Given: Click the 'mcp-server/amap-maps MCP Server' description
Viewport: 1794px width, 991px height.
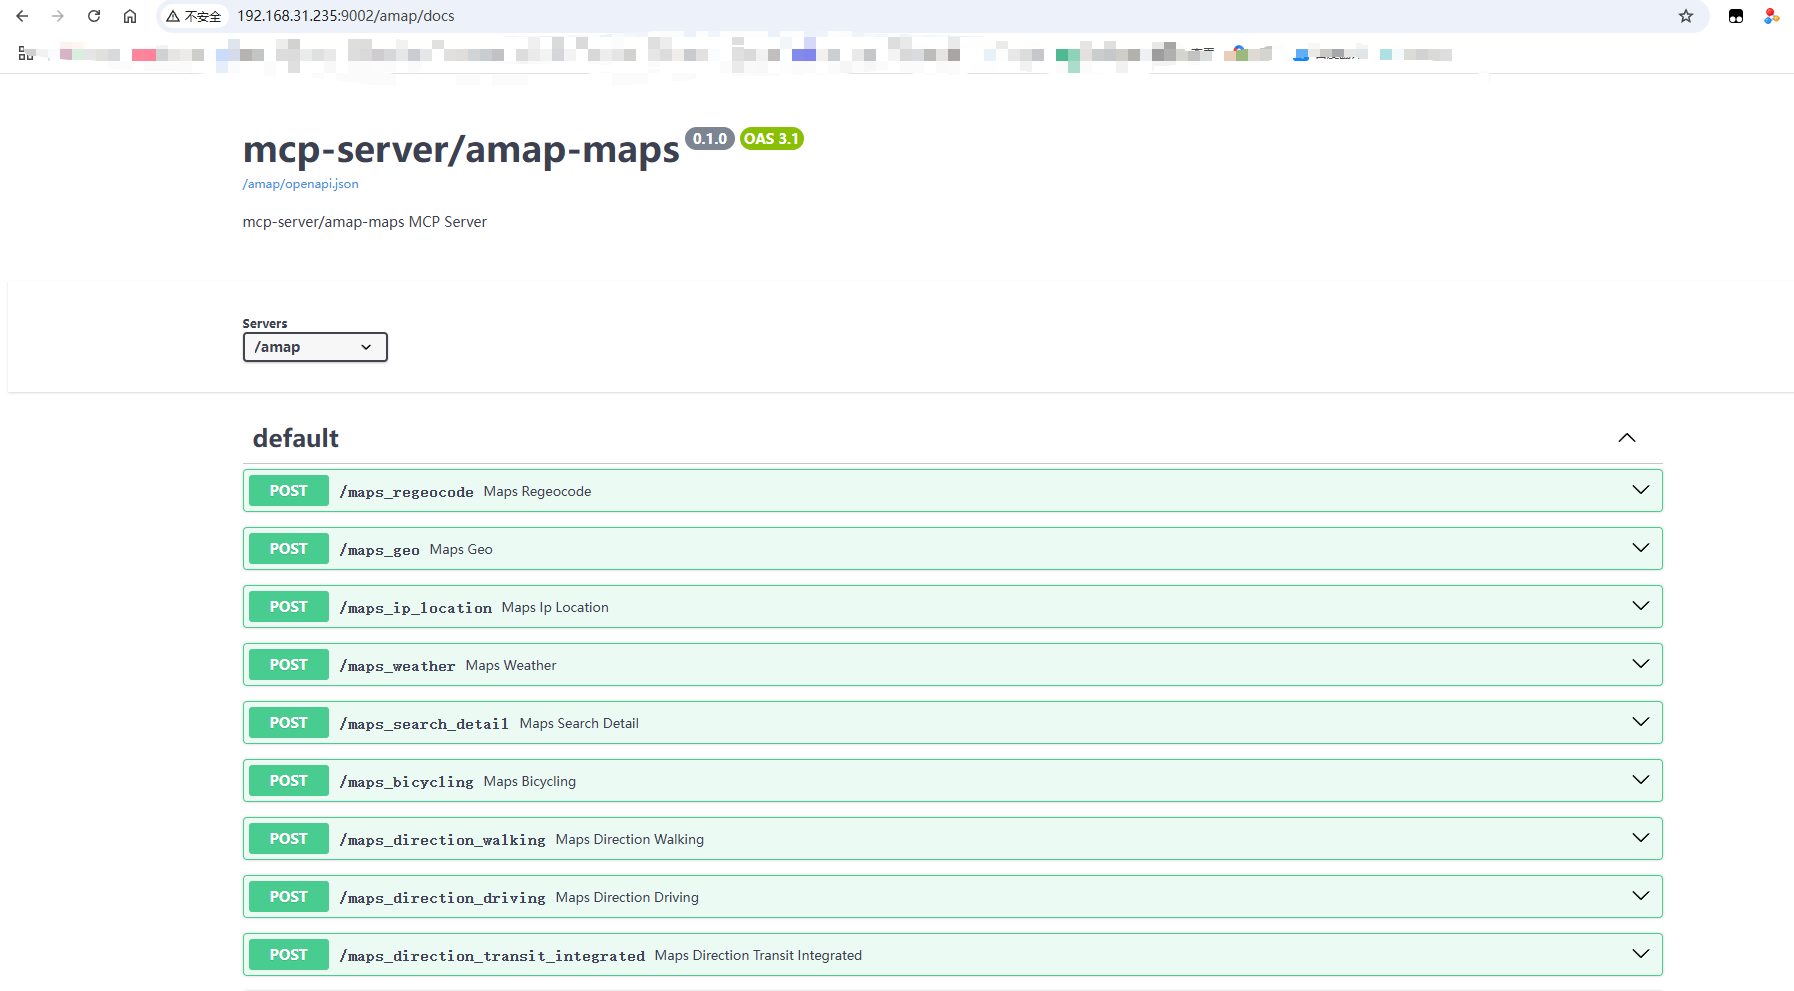Looking at the screenshot, I should (x=364, y=222).
